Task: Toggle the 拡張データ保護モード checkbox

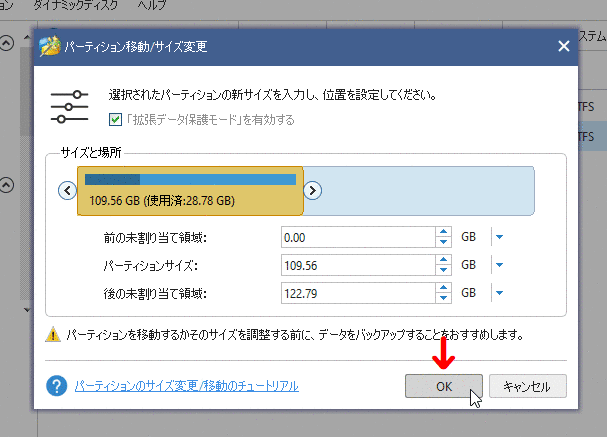Action: [x=116, y=120]
